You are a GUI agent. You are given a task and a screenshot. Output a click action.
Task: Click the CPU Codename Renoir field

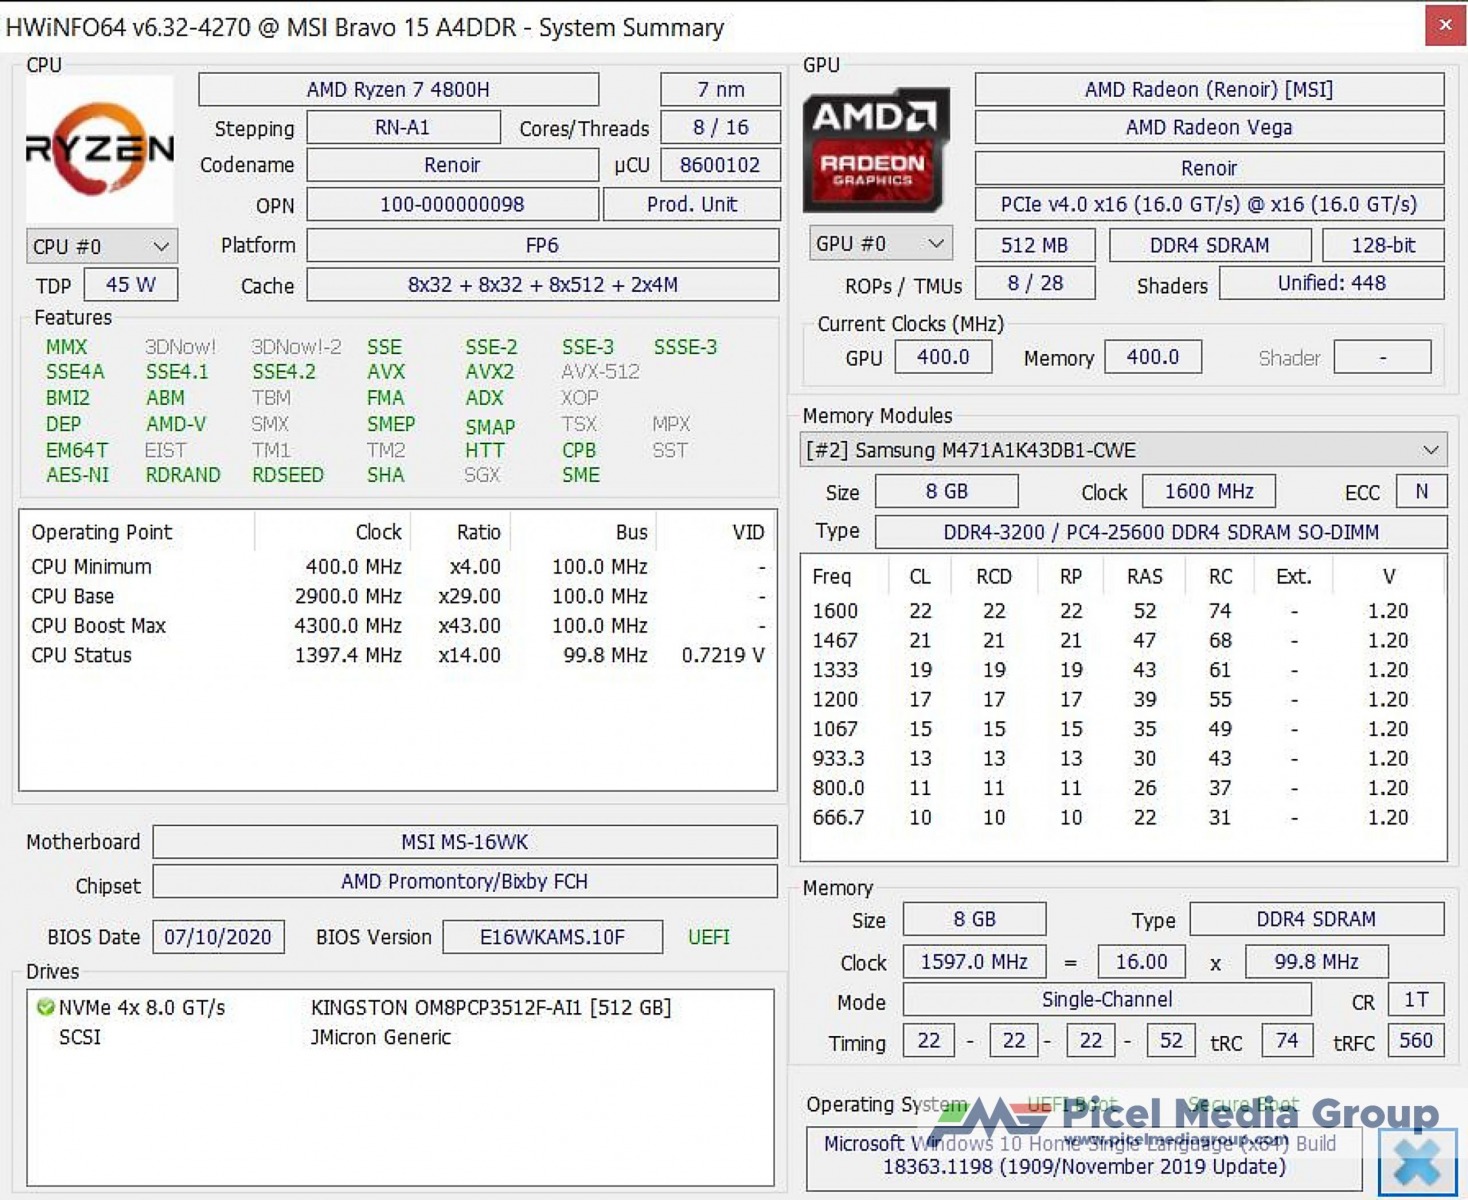coord(452,165)
